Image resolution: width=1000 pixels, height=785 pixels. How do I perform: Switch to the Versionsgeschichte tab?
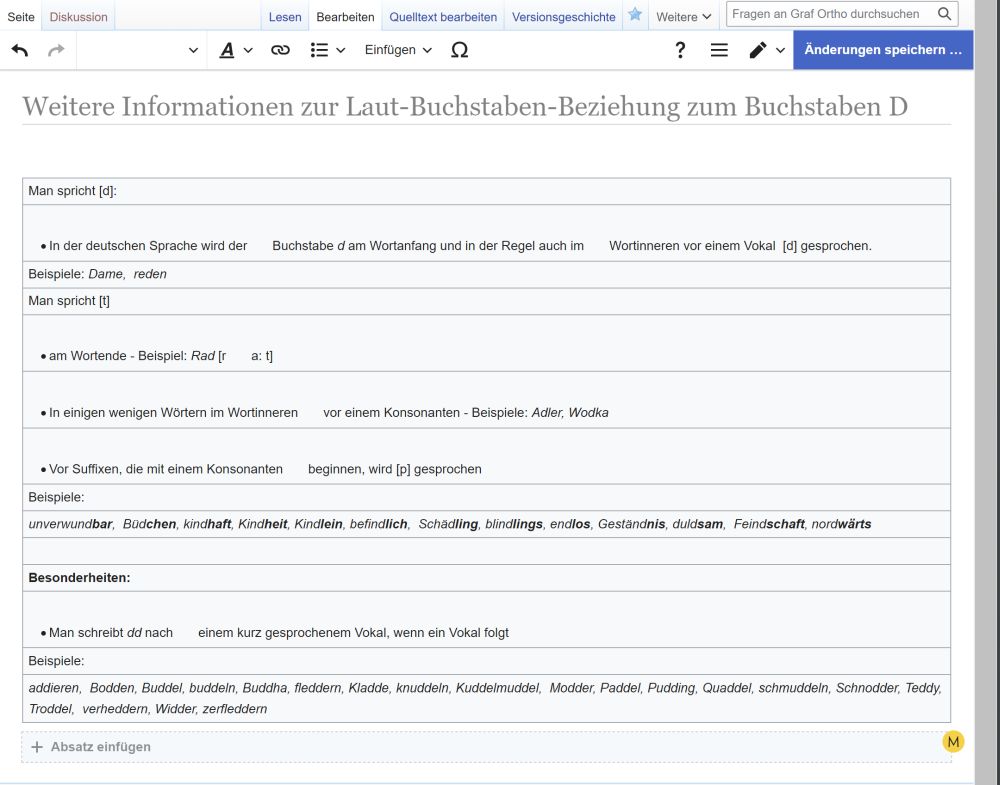tap(563, 17)
